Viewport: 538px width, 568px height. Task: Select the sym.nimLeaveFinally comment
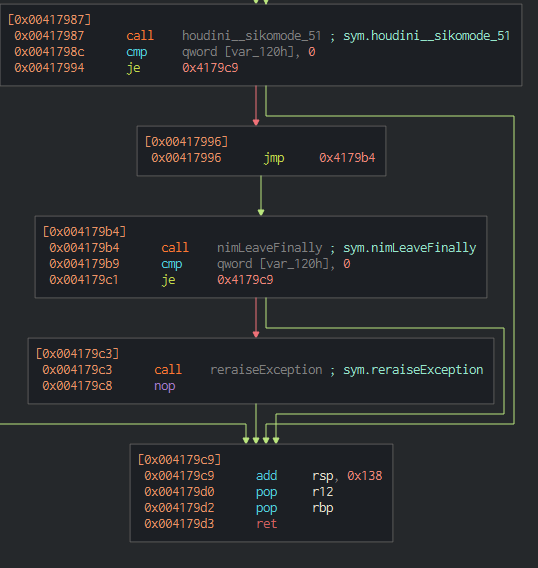pos(409,248)
